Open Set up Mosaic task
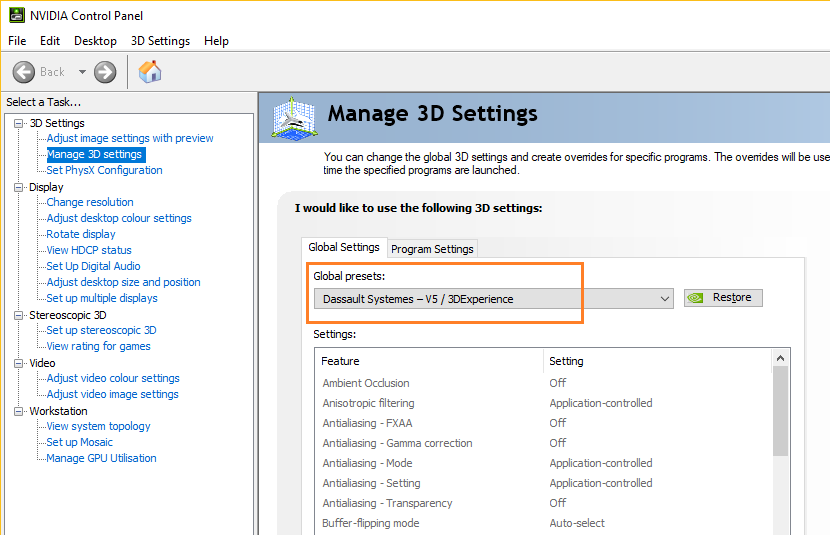 (79, 442)
